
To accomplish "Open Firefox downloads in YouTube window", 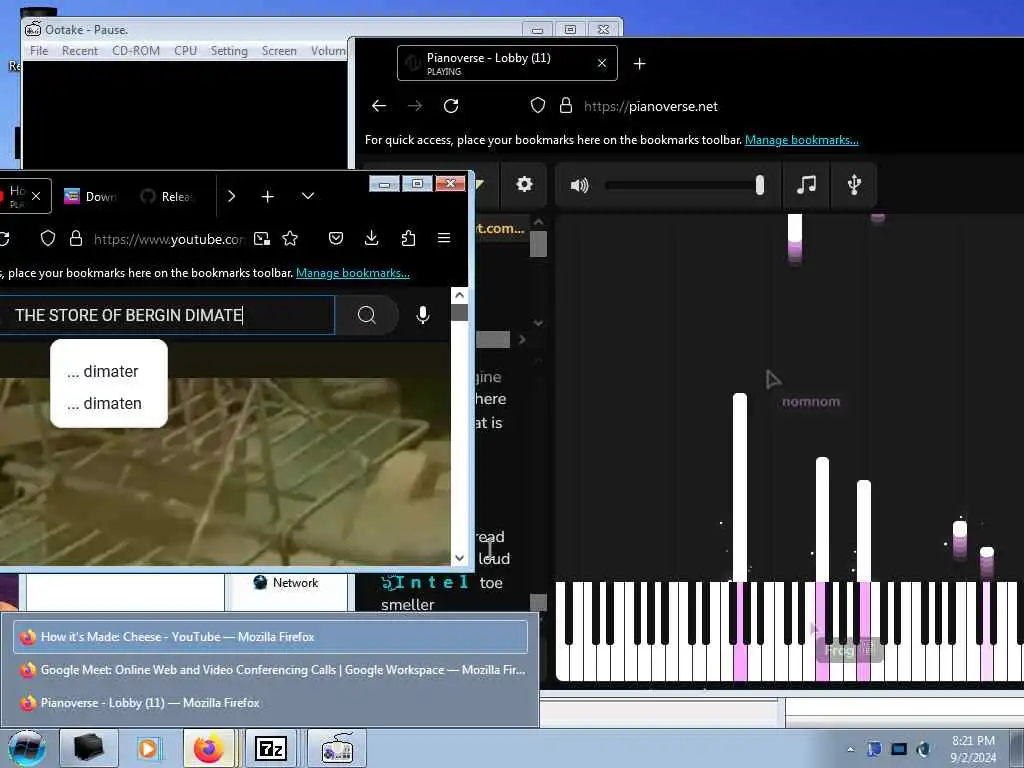I will 371,238.
